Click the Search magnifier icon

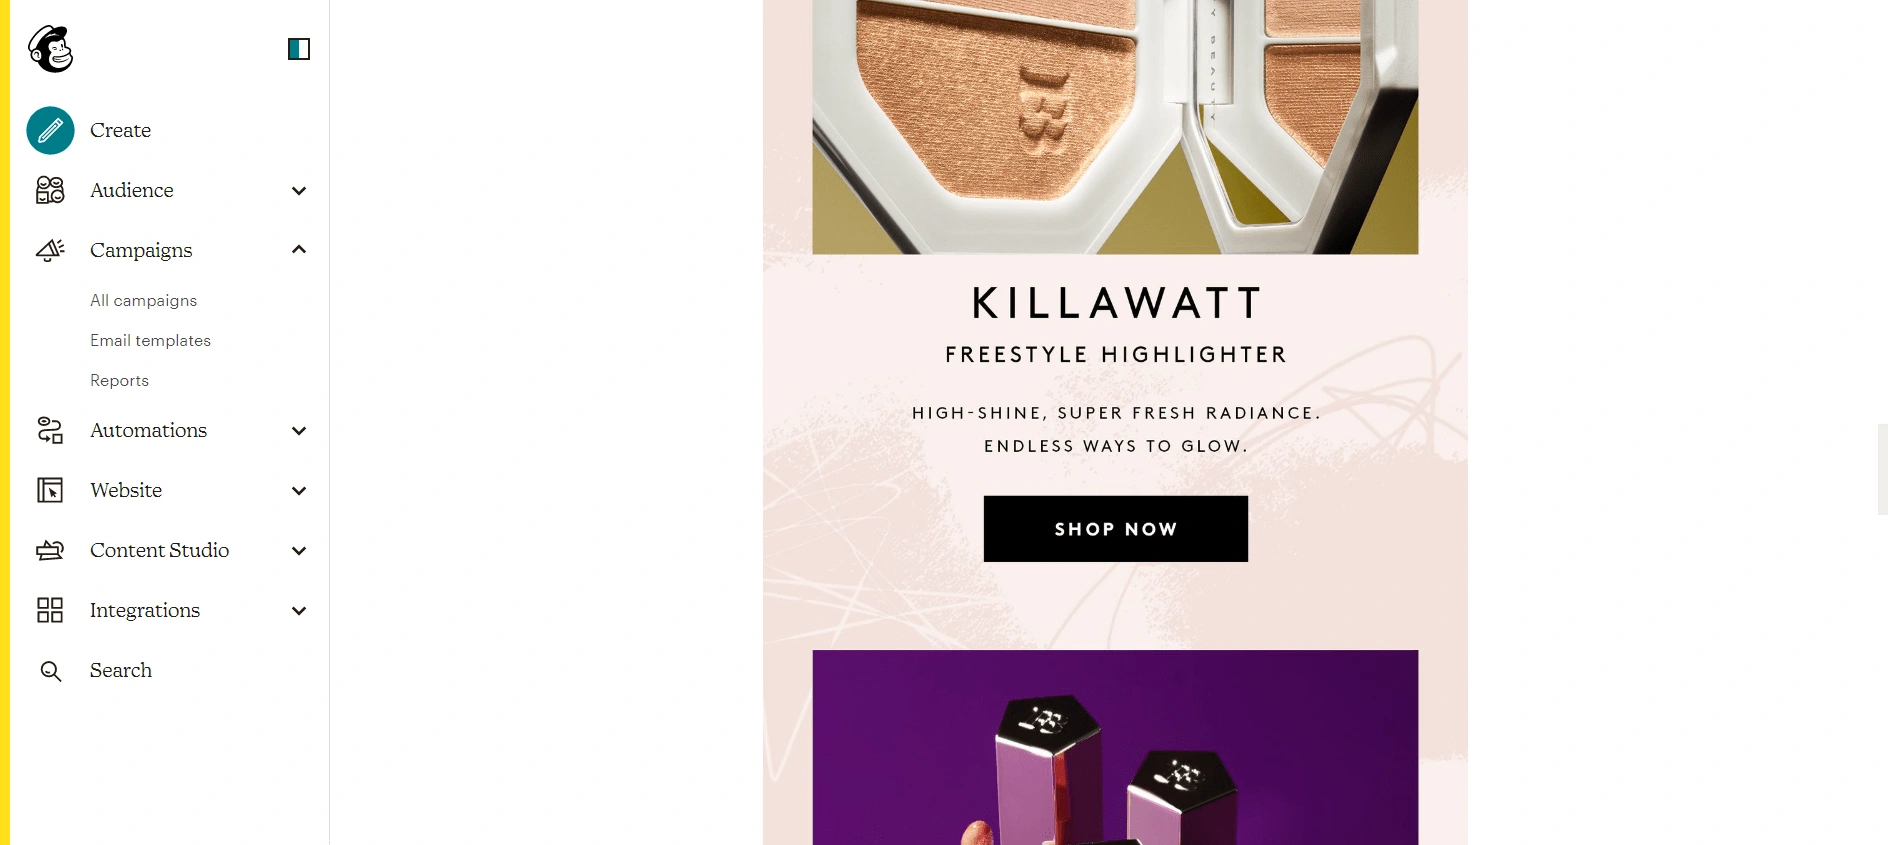click(50, 671)
